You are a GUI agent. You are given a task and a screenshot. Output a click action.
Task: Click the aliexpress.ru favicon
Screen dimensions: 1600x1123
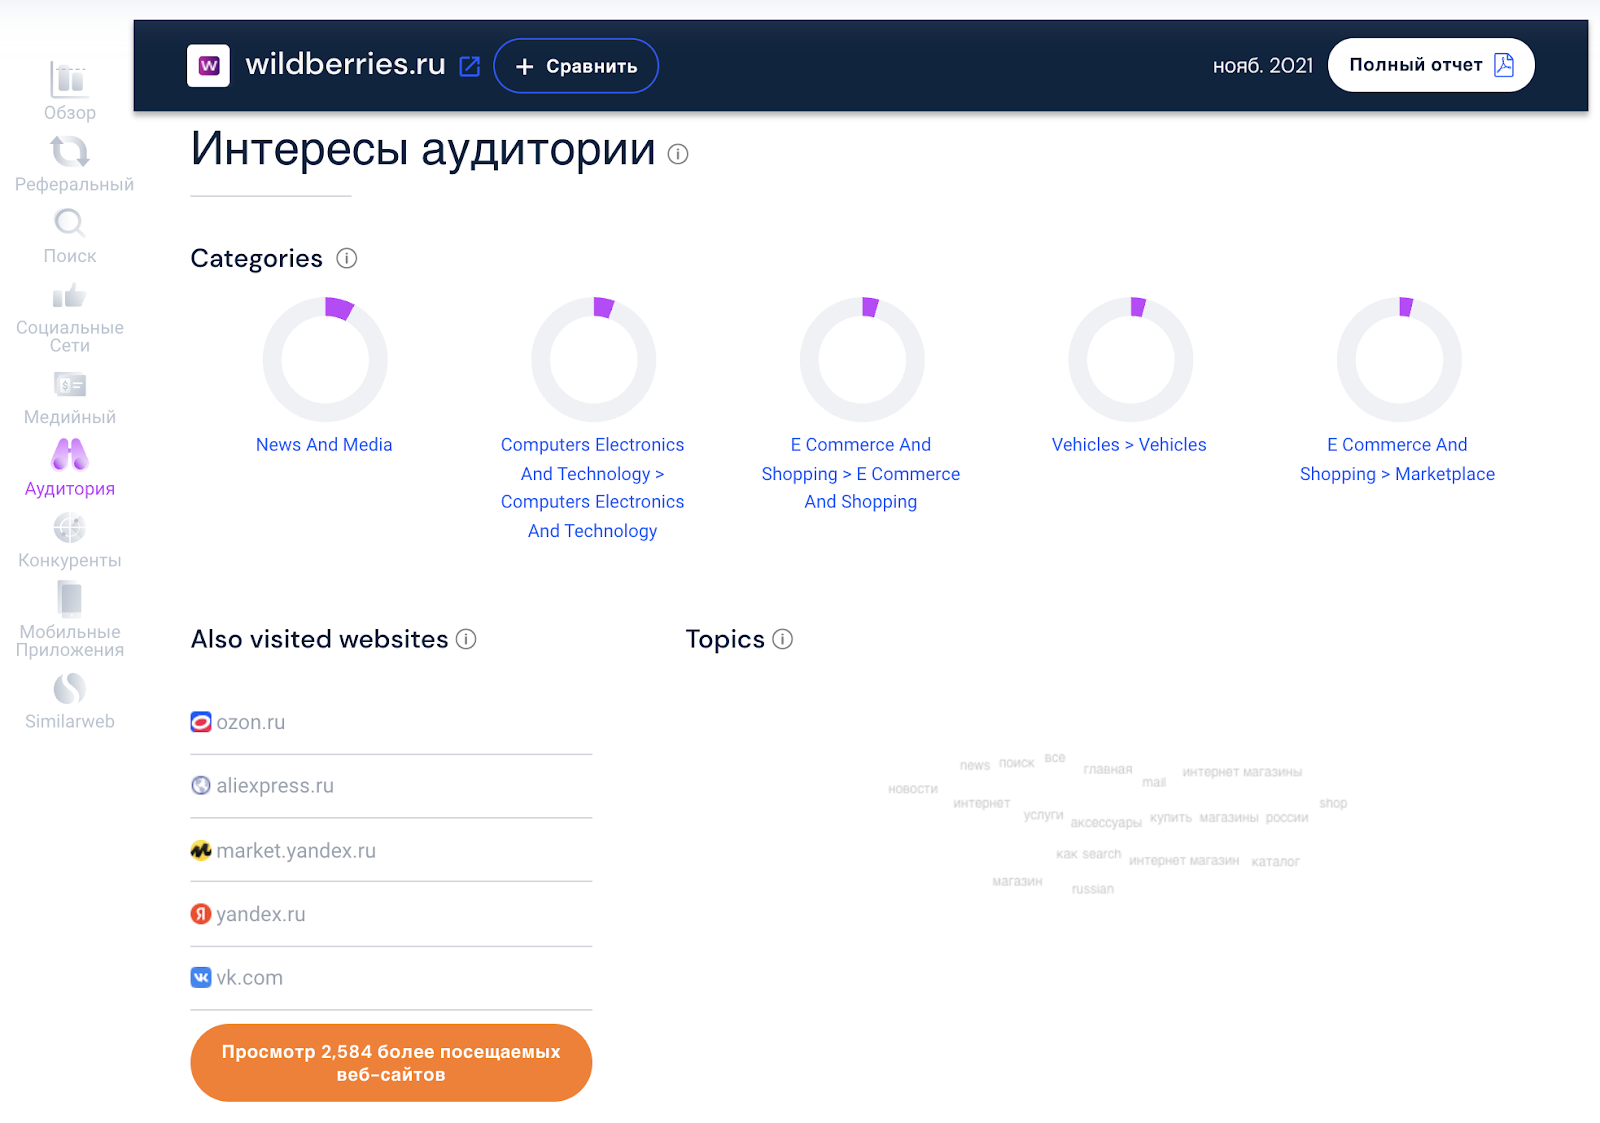[x=201, y=786]
